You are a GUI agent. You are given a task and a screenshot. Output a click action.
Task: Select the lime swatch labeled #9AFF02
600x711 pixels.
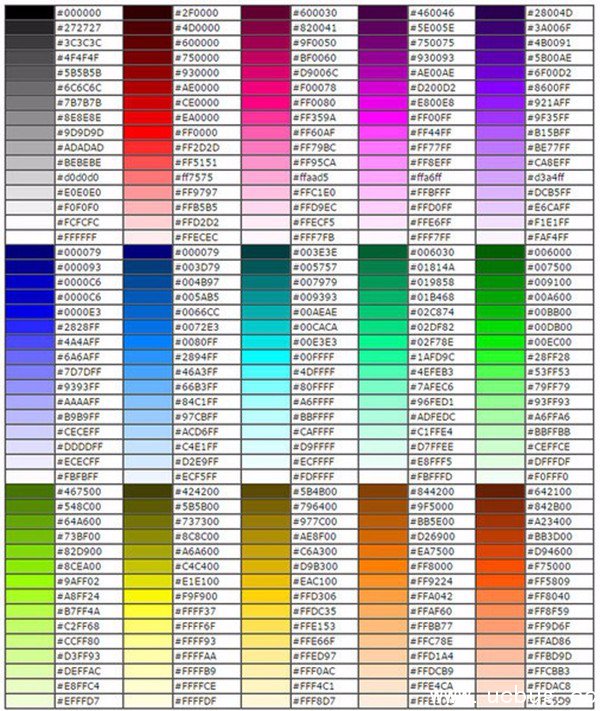[x=28, y=581]
